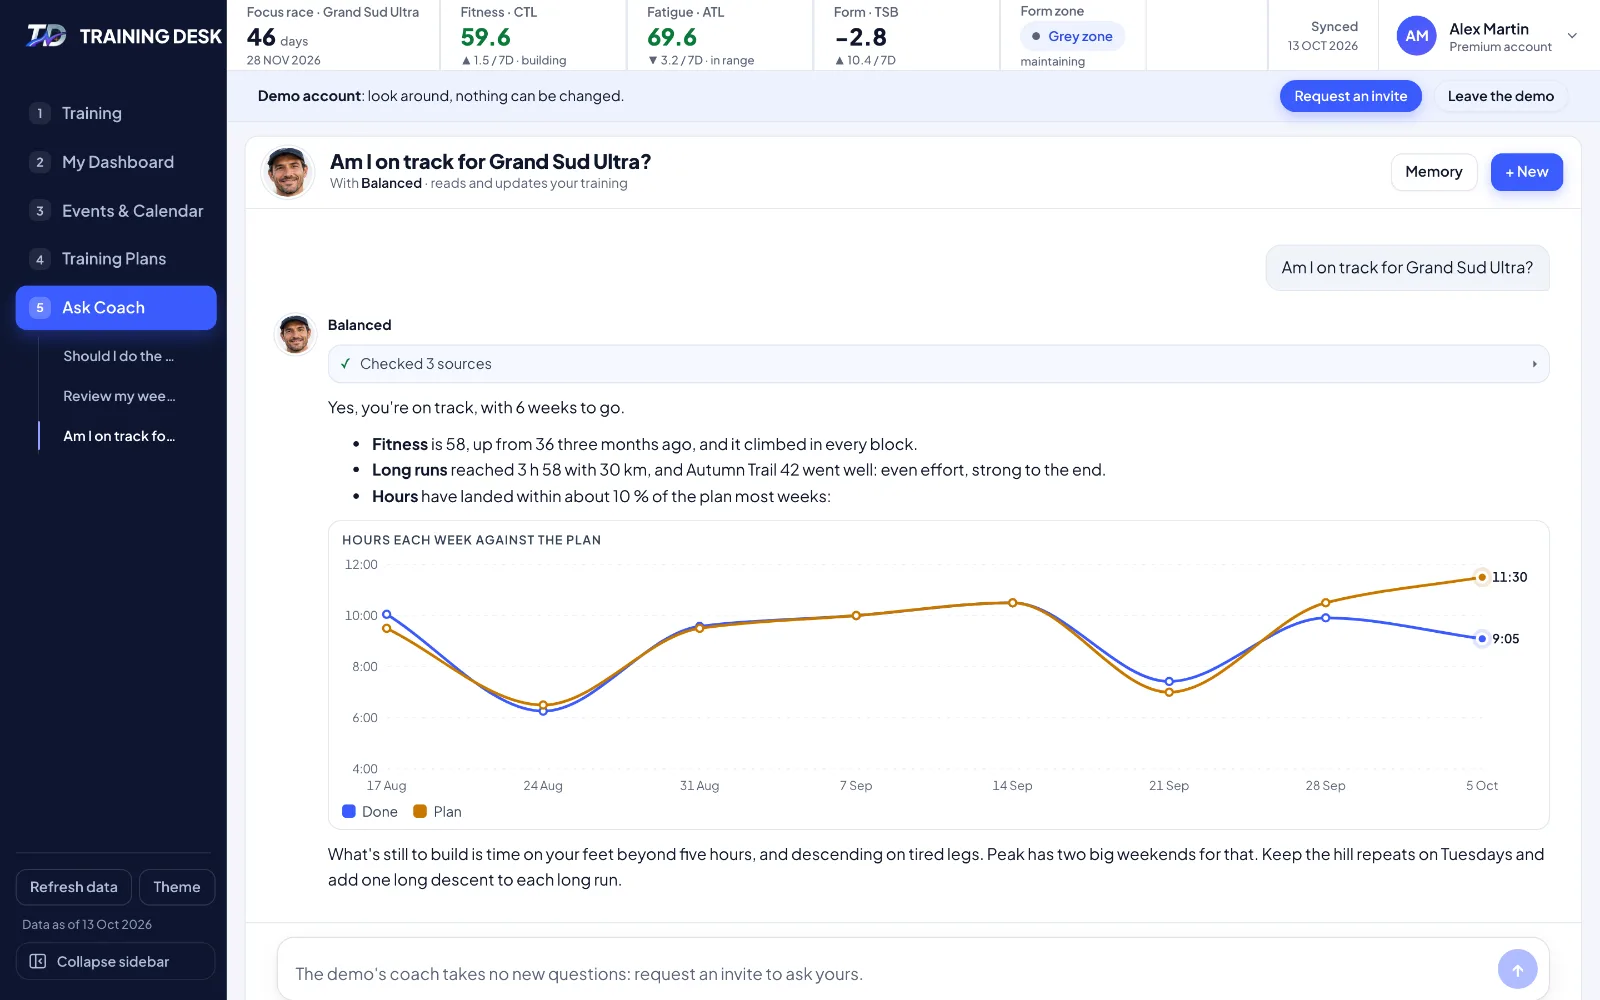
Task: Click the Collapse sidebar panel icon
Action: (x=38, y=961)
